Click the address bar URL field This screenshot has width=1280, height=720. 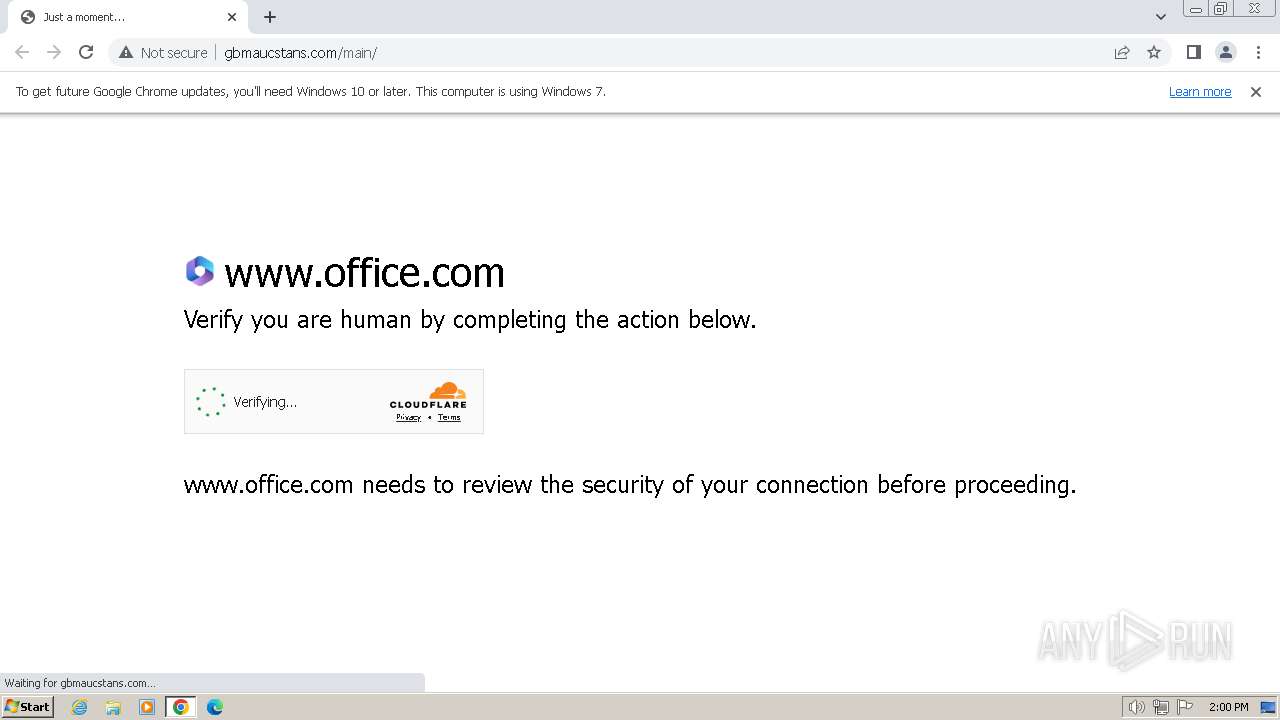coord(600,52)
